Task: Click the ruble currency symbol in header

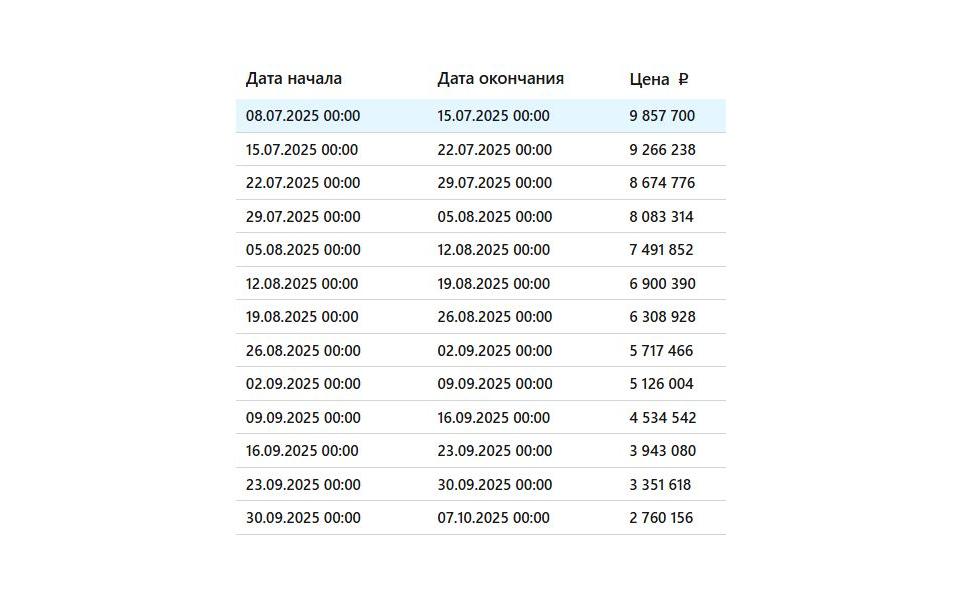Action: [x=683, y=79]
